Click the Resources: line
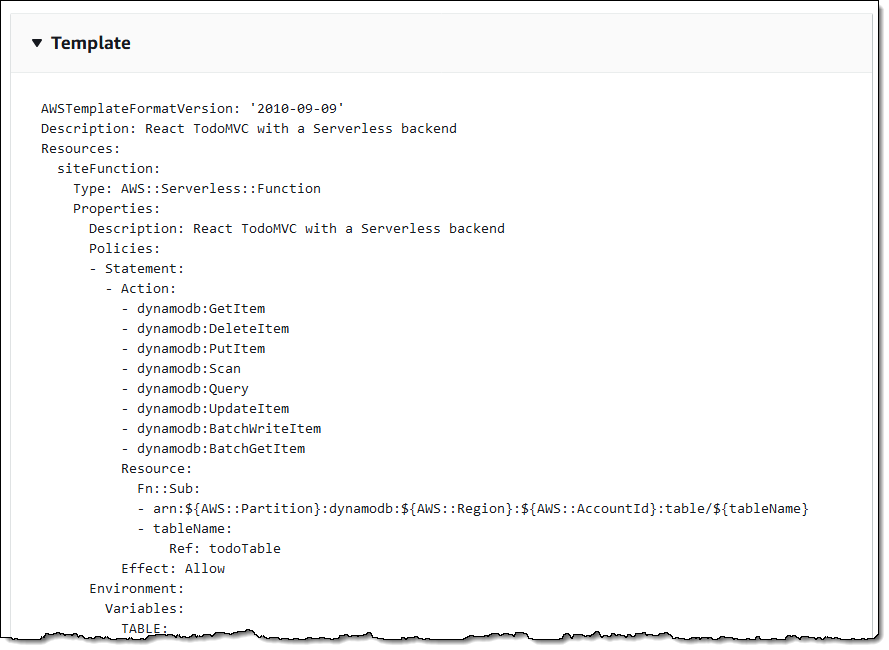889x650 pixels. click(x=80, y=148)
